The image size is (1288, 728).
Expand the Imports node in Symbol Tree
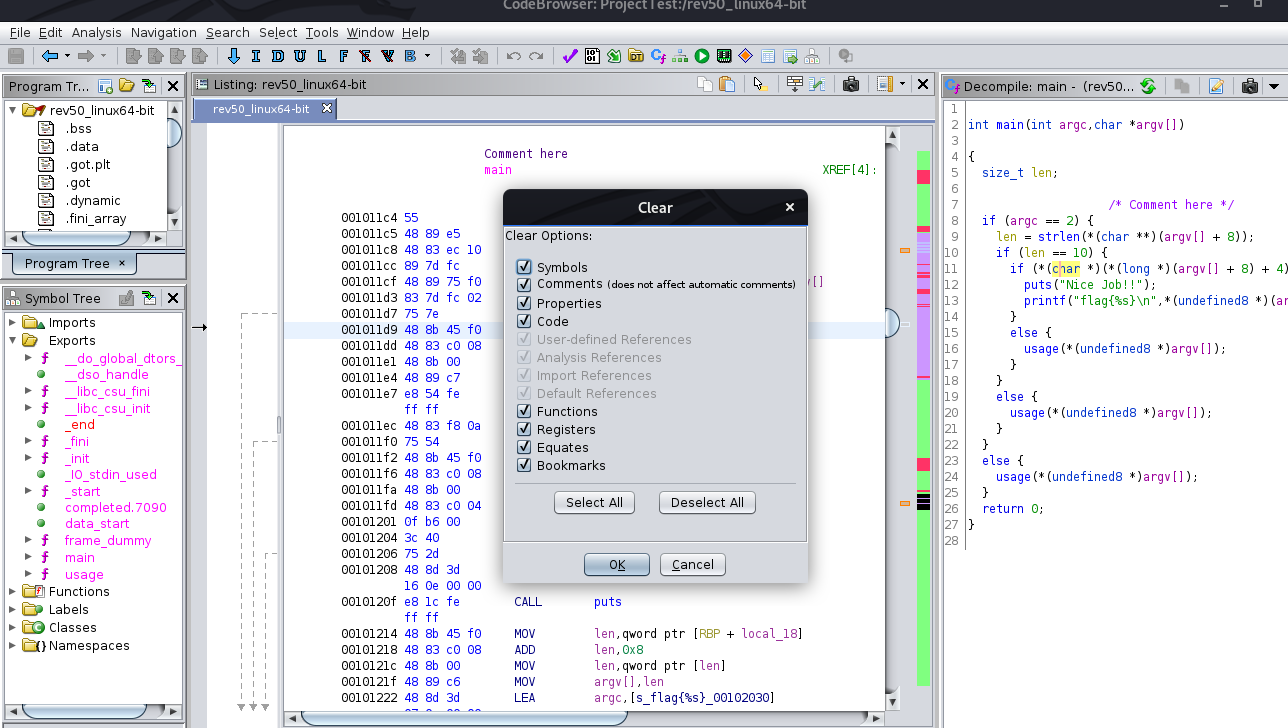click(x=13, y=322)
